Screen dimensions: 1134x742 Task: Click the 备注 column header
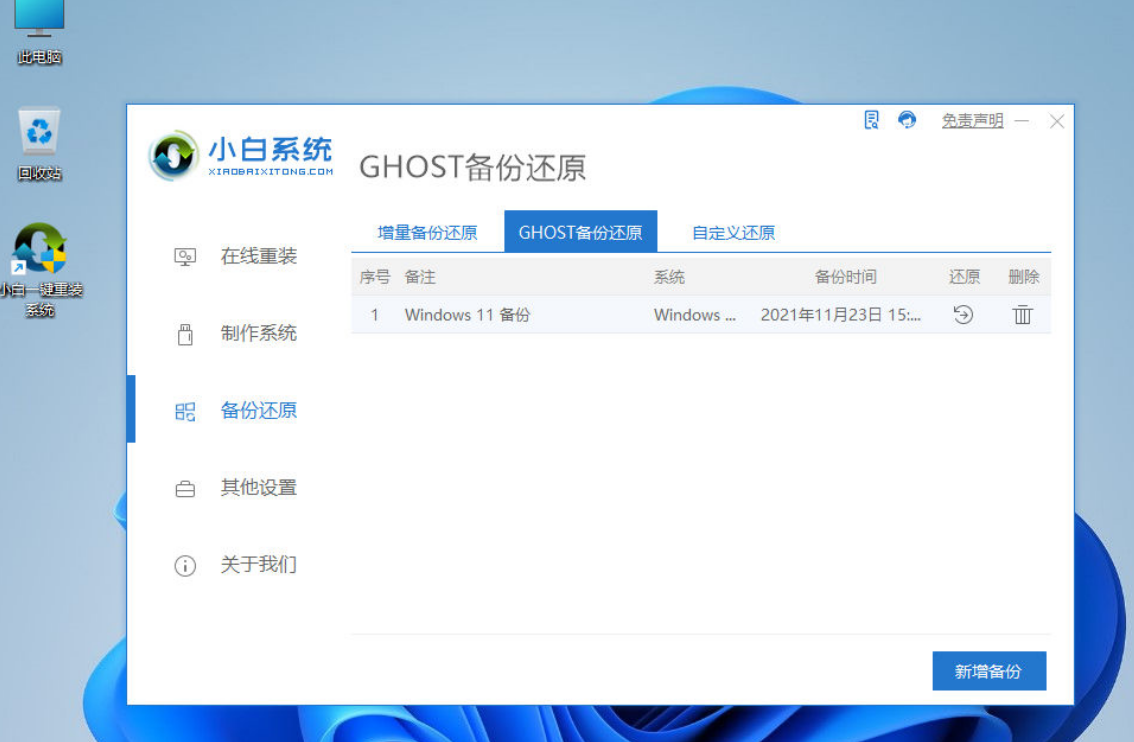click(x=419, y=276)
